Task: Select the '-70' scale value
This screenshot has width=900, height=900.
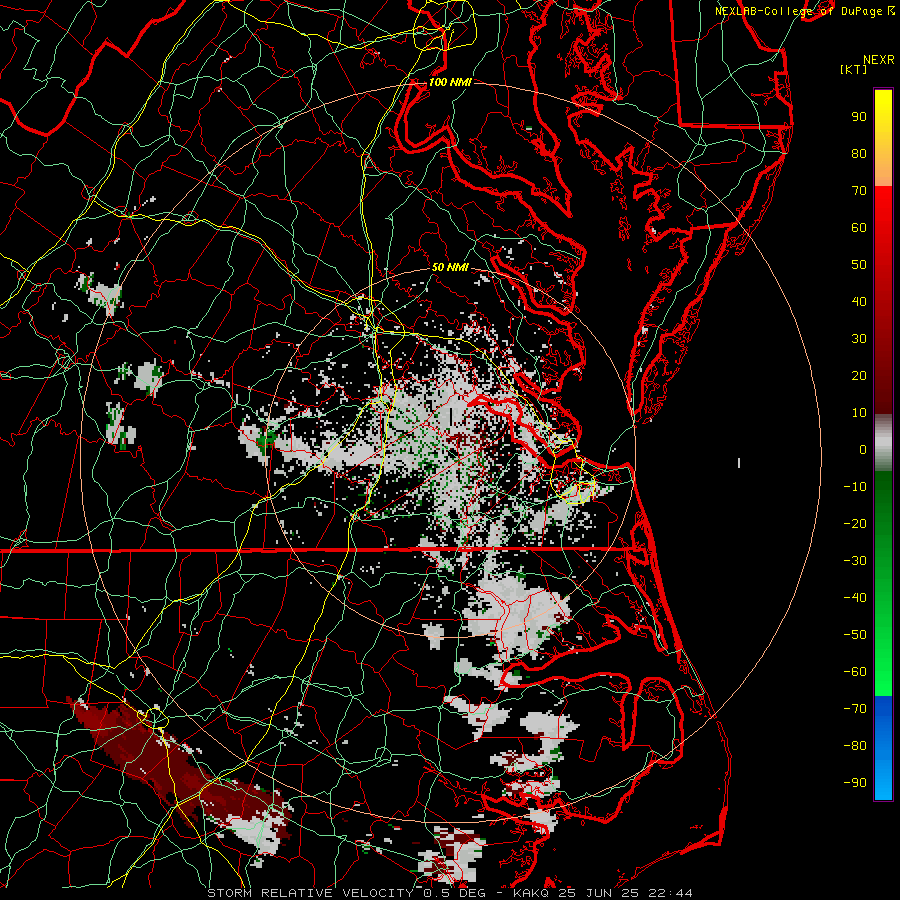Action: pyautogui.click(x=855, y=709)
